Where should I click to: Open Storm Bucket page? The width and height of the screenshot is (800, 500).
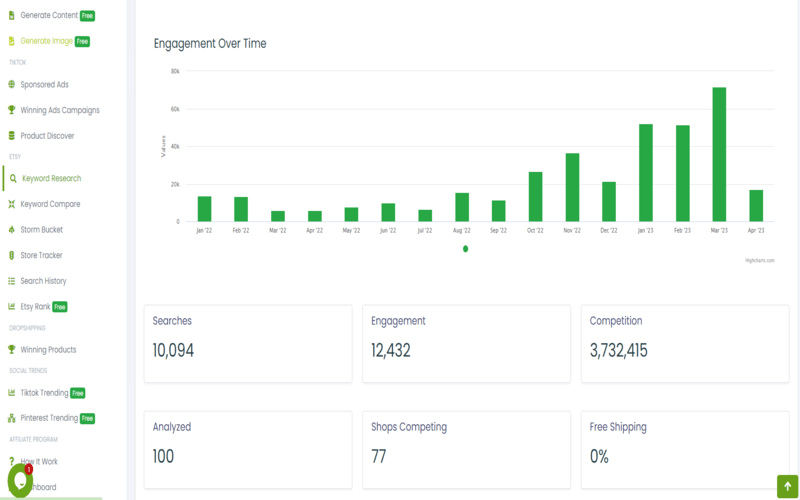[x=41, y=230]
